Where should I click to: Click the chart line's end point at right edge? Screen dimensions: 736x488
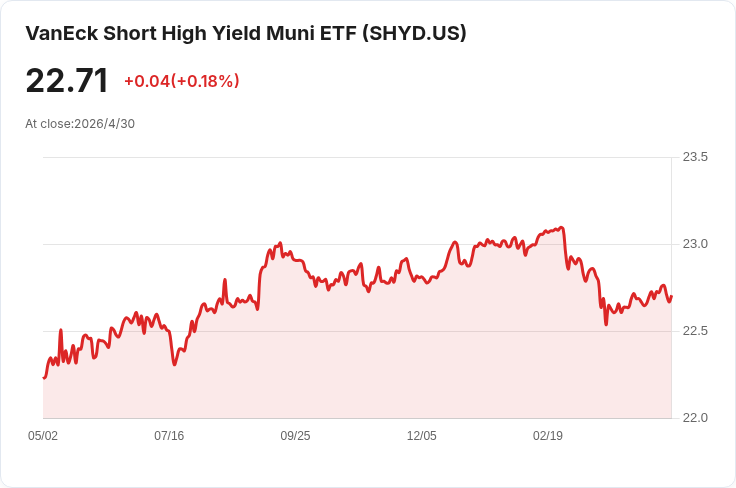(x=672, y=297)
